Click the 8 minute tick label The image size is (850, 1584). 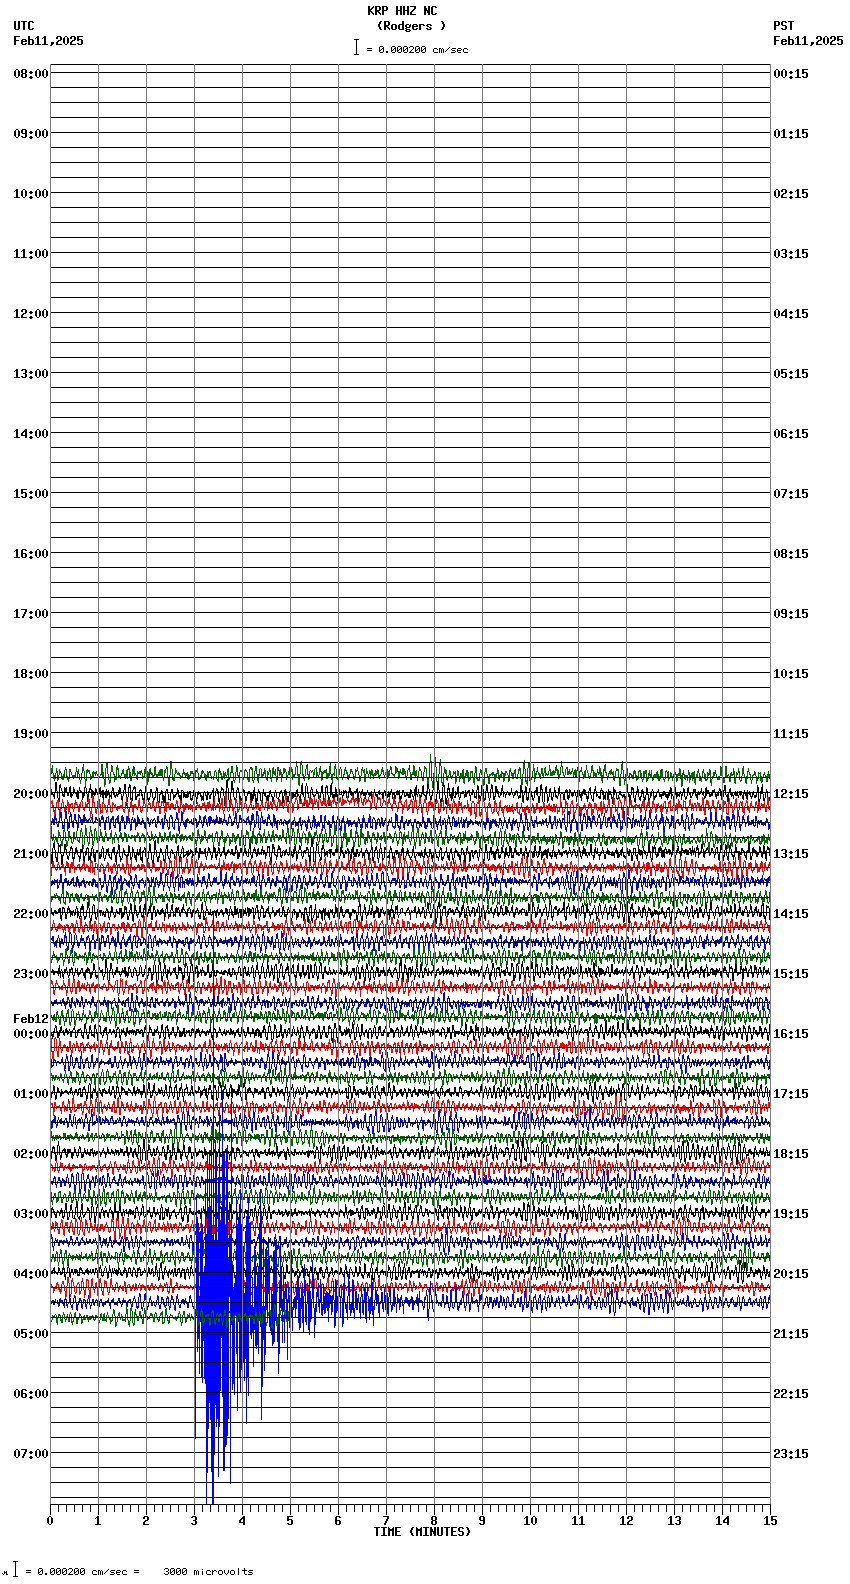point(434,1521)
